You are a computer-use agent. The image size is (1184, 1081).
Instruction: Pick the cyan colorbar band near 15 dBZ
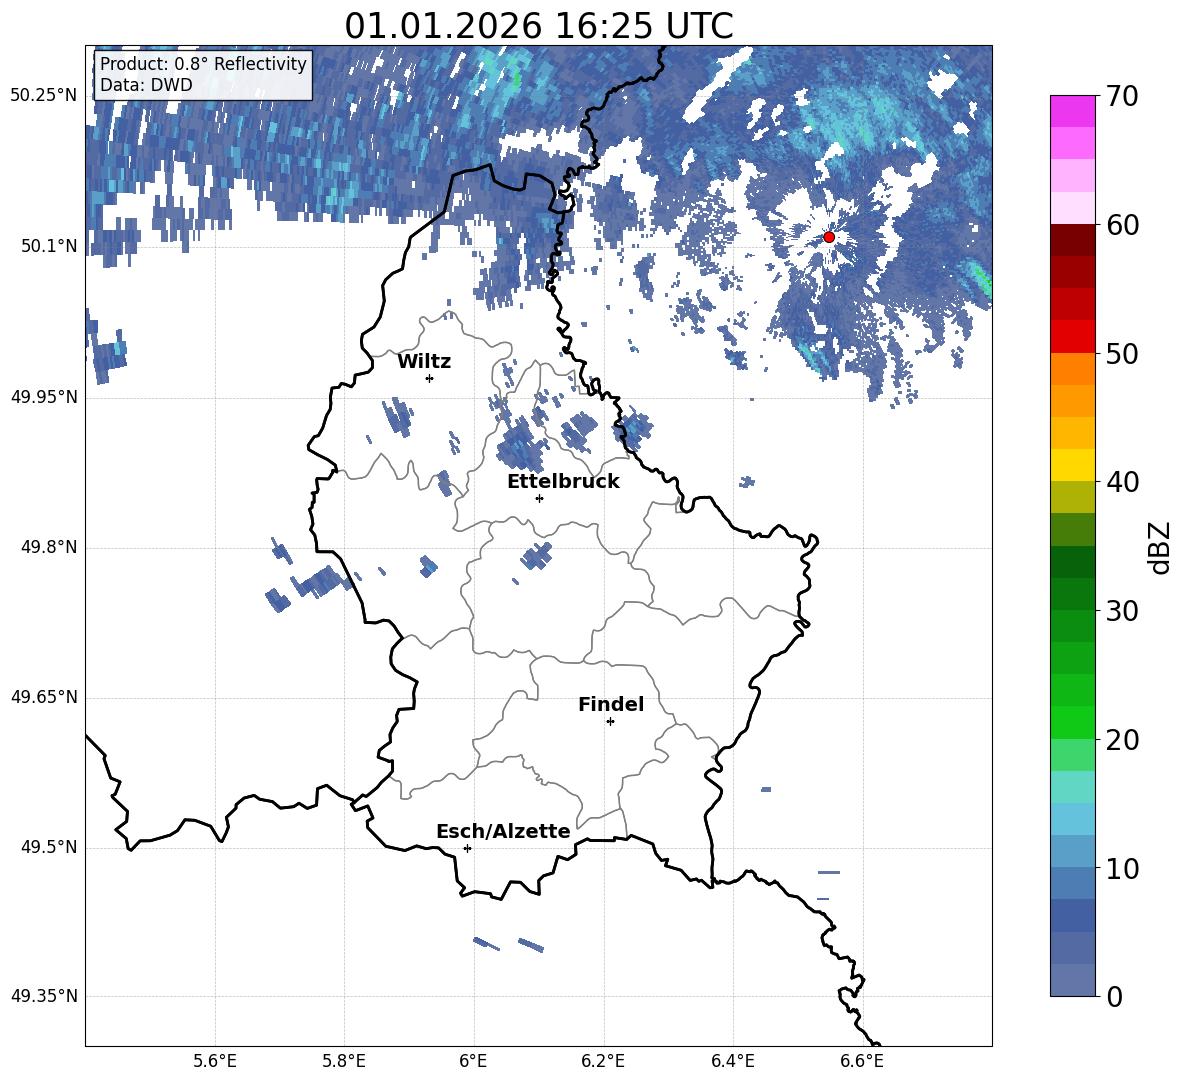click(x=1072, y=787)
